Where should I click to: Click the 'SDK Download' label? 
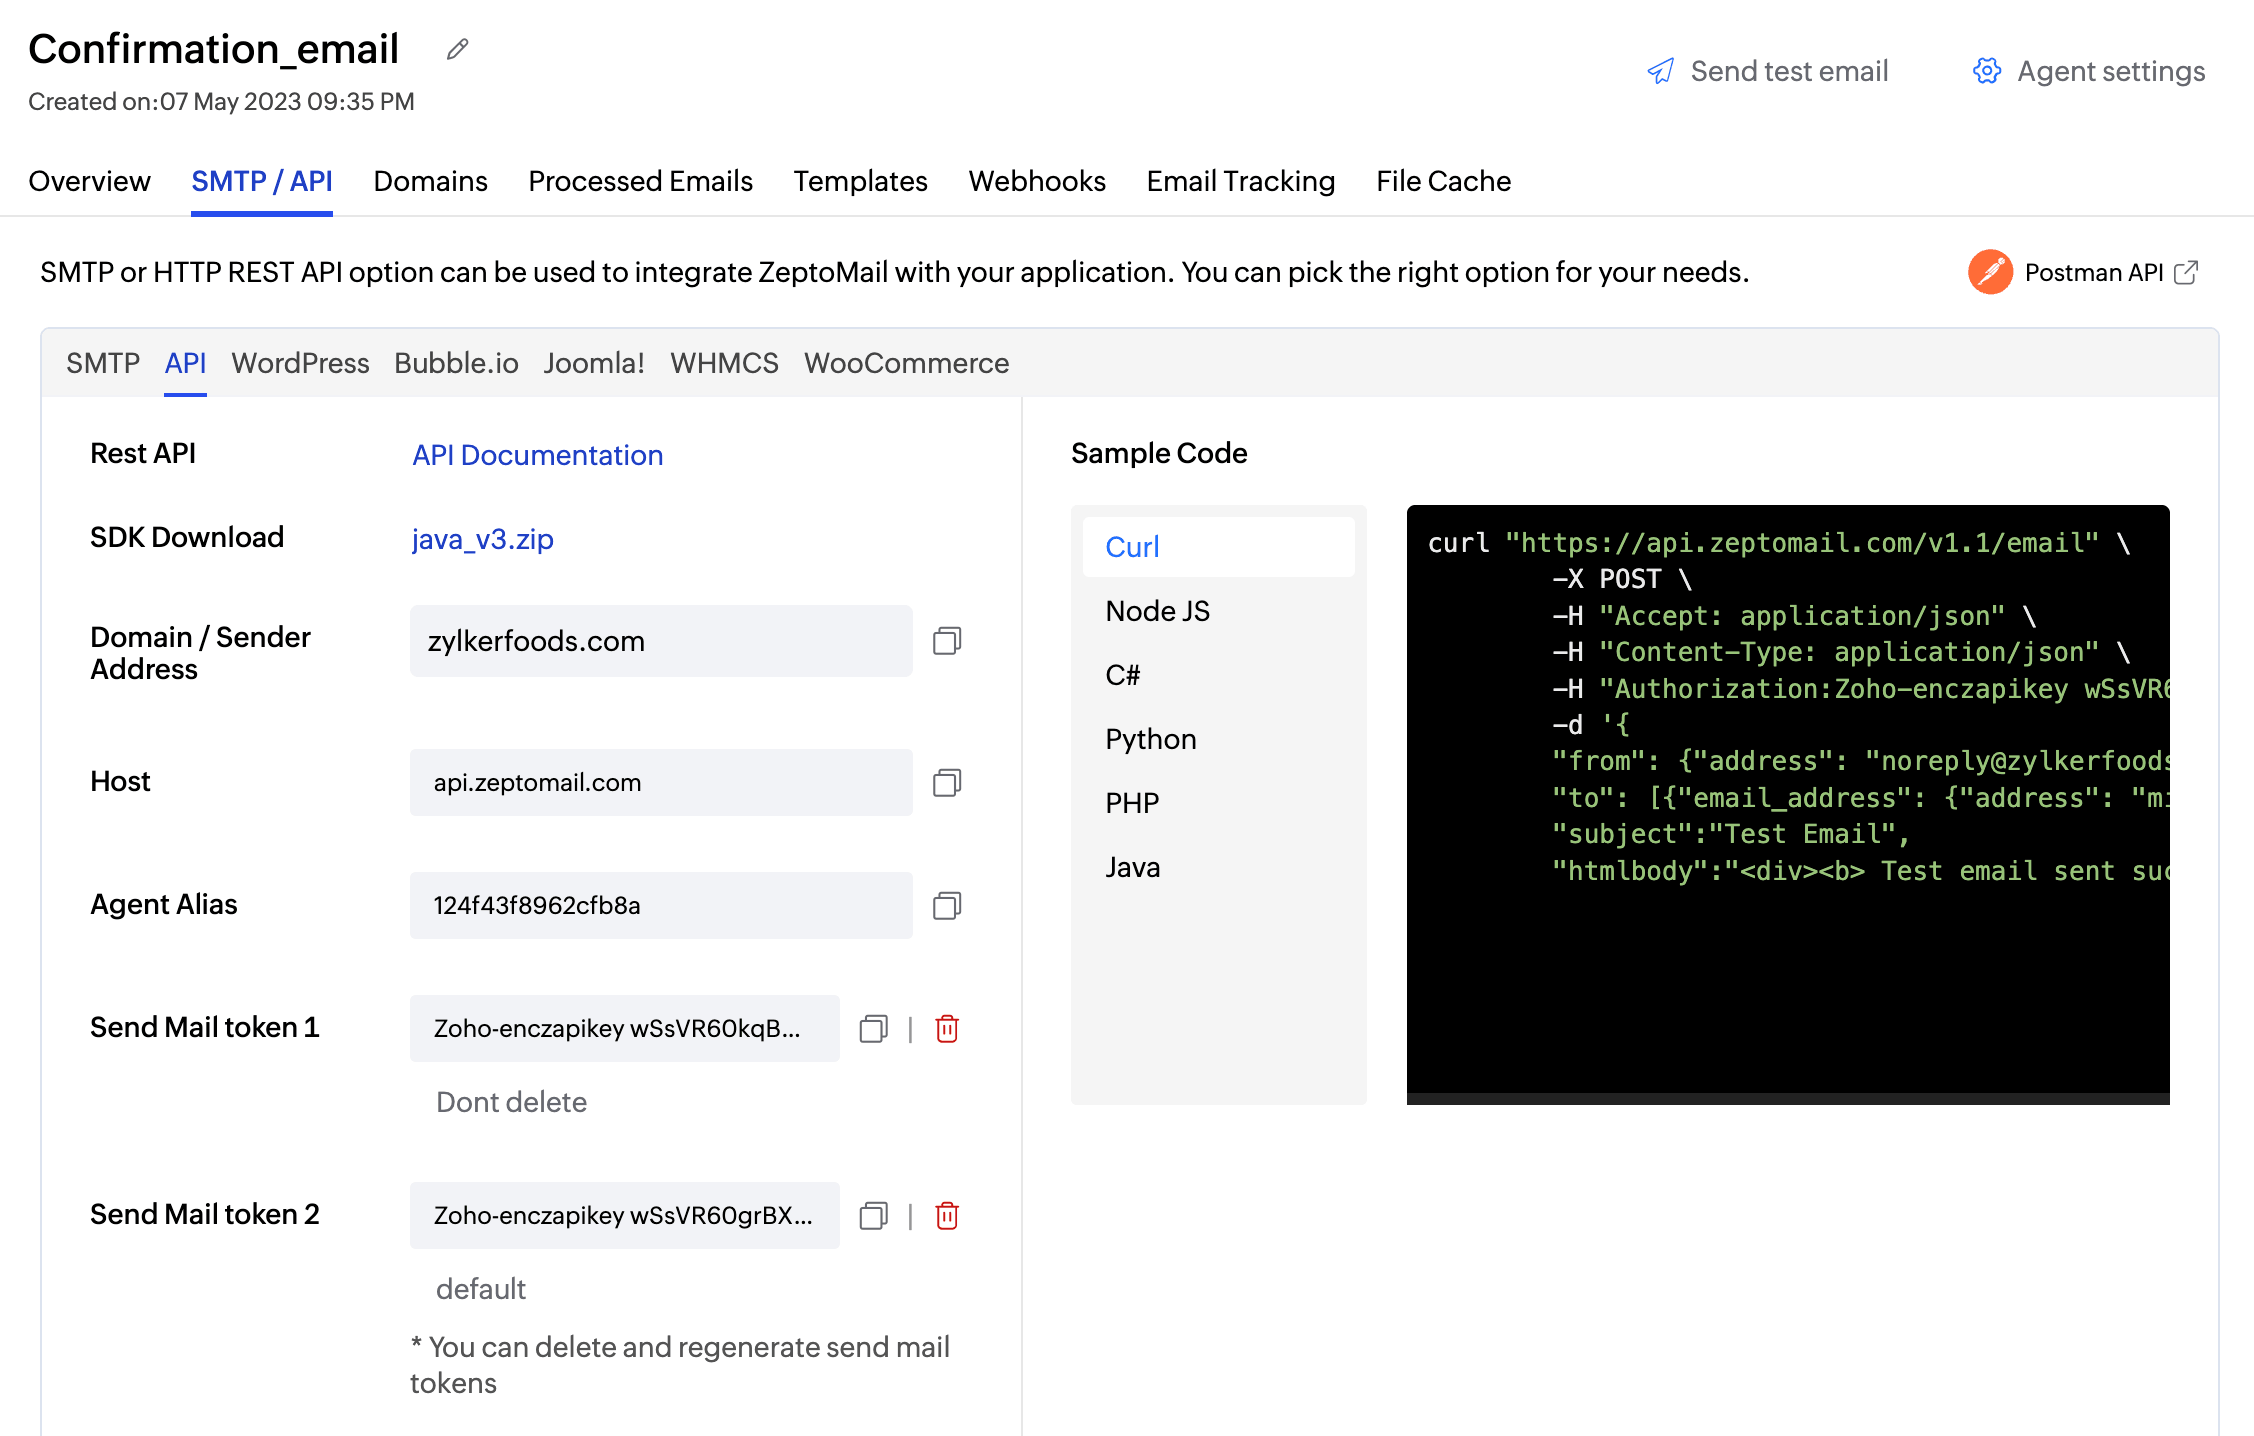[187, 538]
